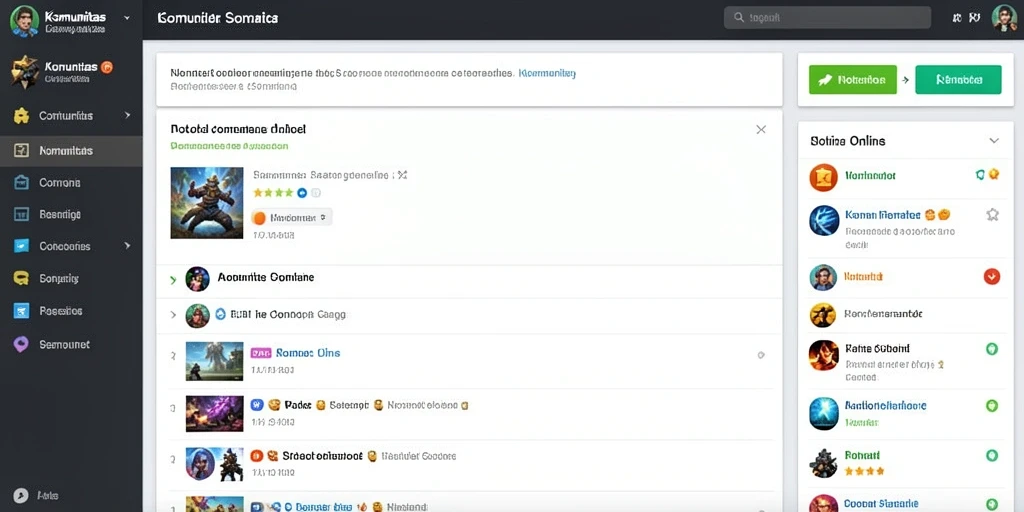Open the purple thumbnail in Podee row
Image resolution: width=1024 pixels, height=512 pixels.
(214, 413)
